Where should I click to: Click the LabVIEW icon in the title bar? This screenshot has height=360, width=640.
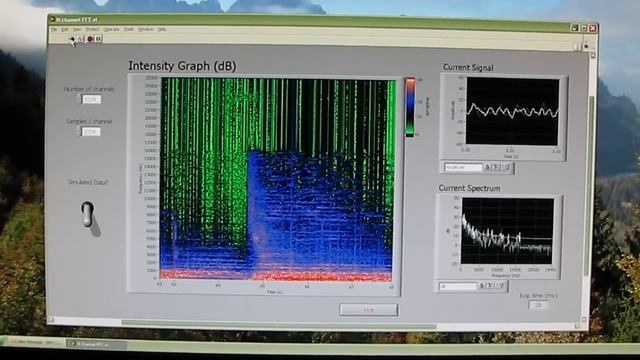[52, 19]
